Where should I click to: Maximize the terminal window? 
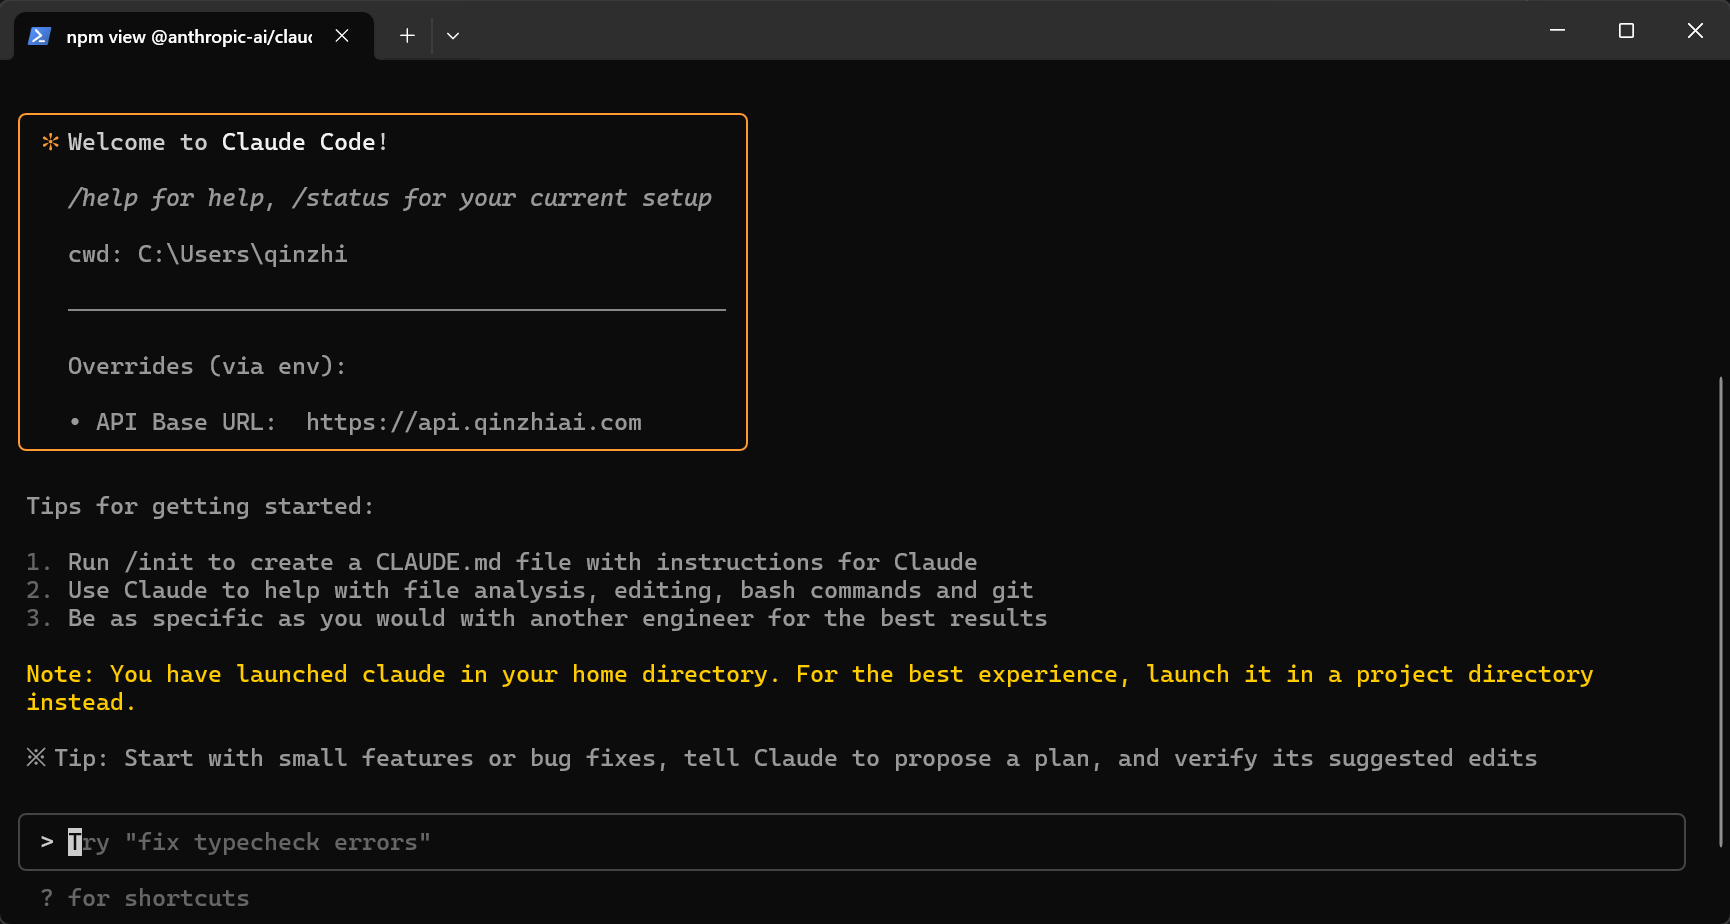[x=1626, y=31]
